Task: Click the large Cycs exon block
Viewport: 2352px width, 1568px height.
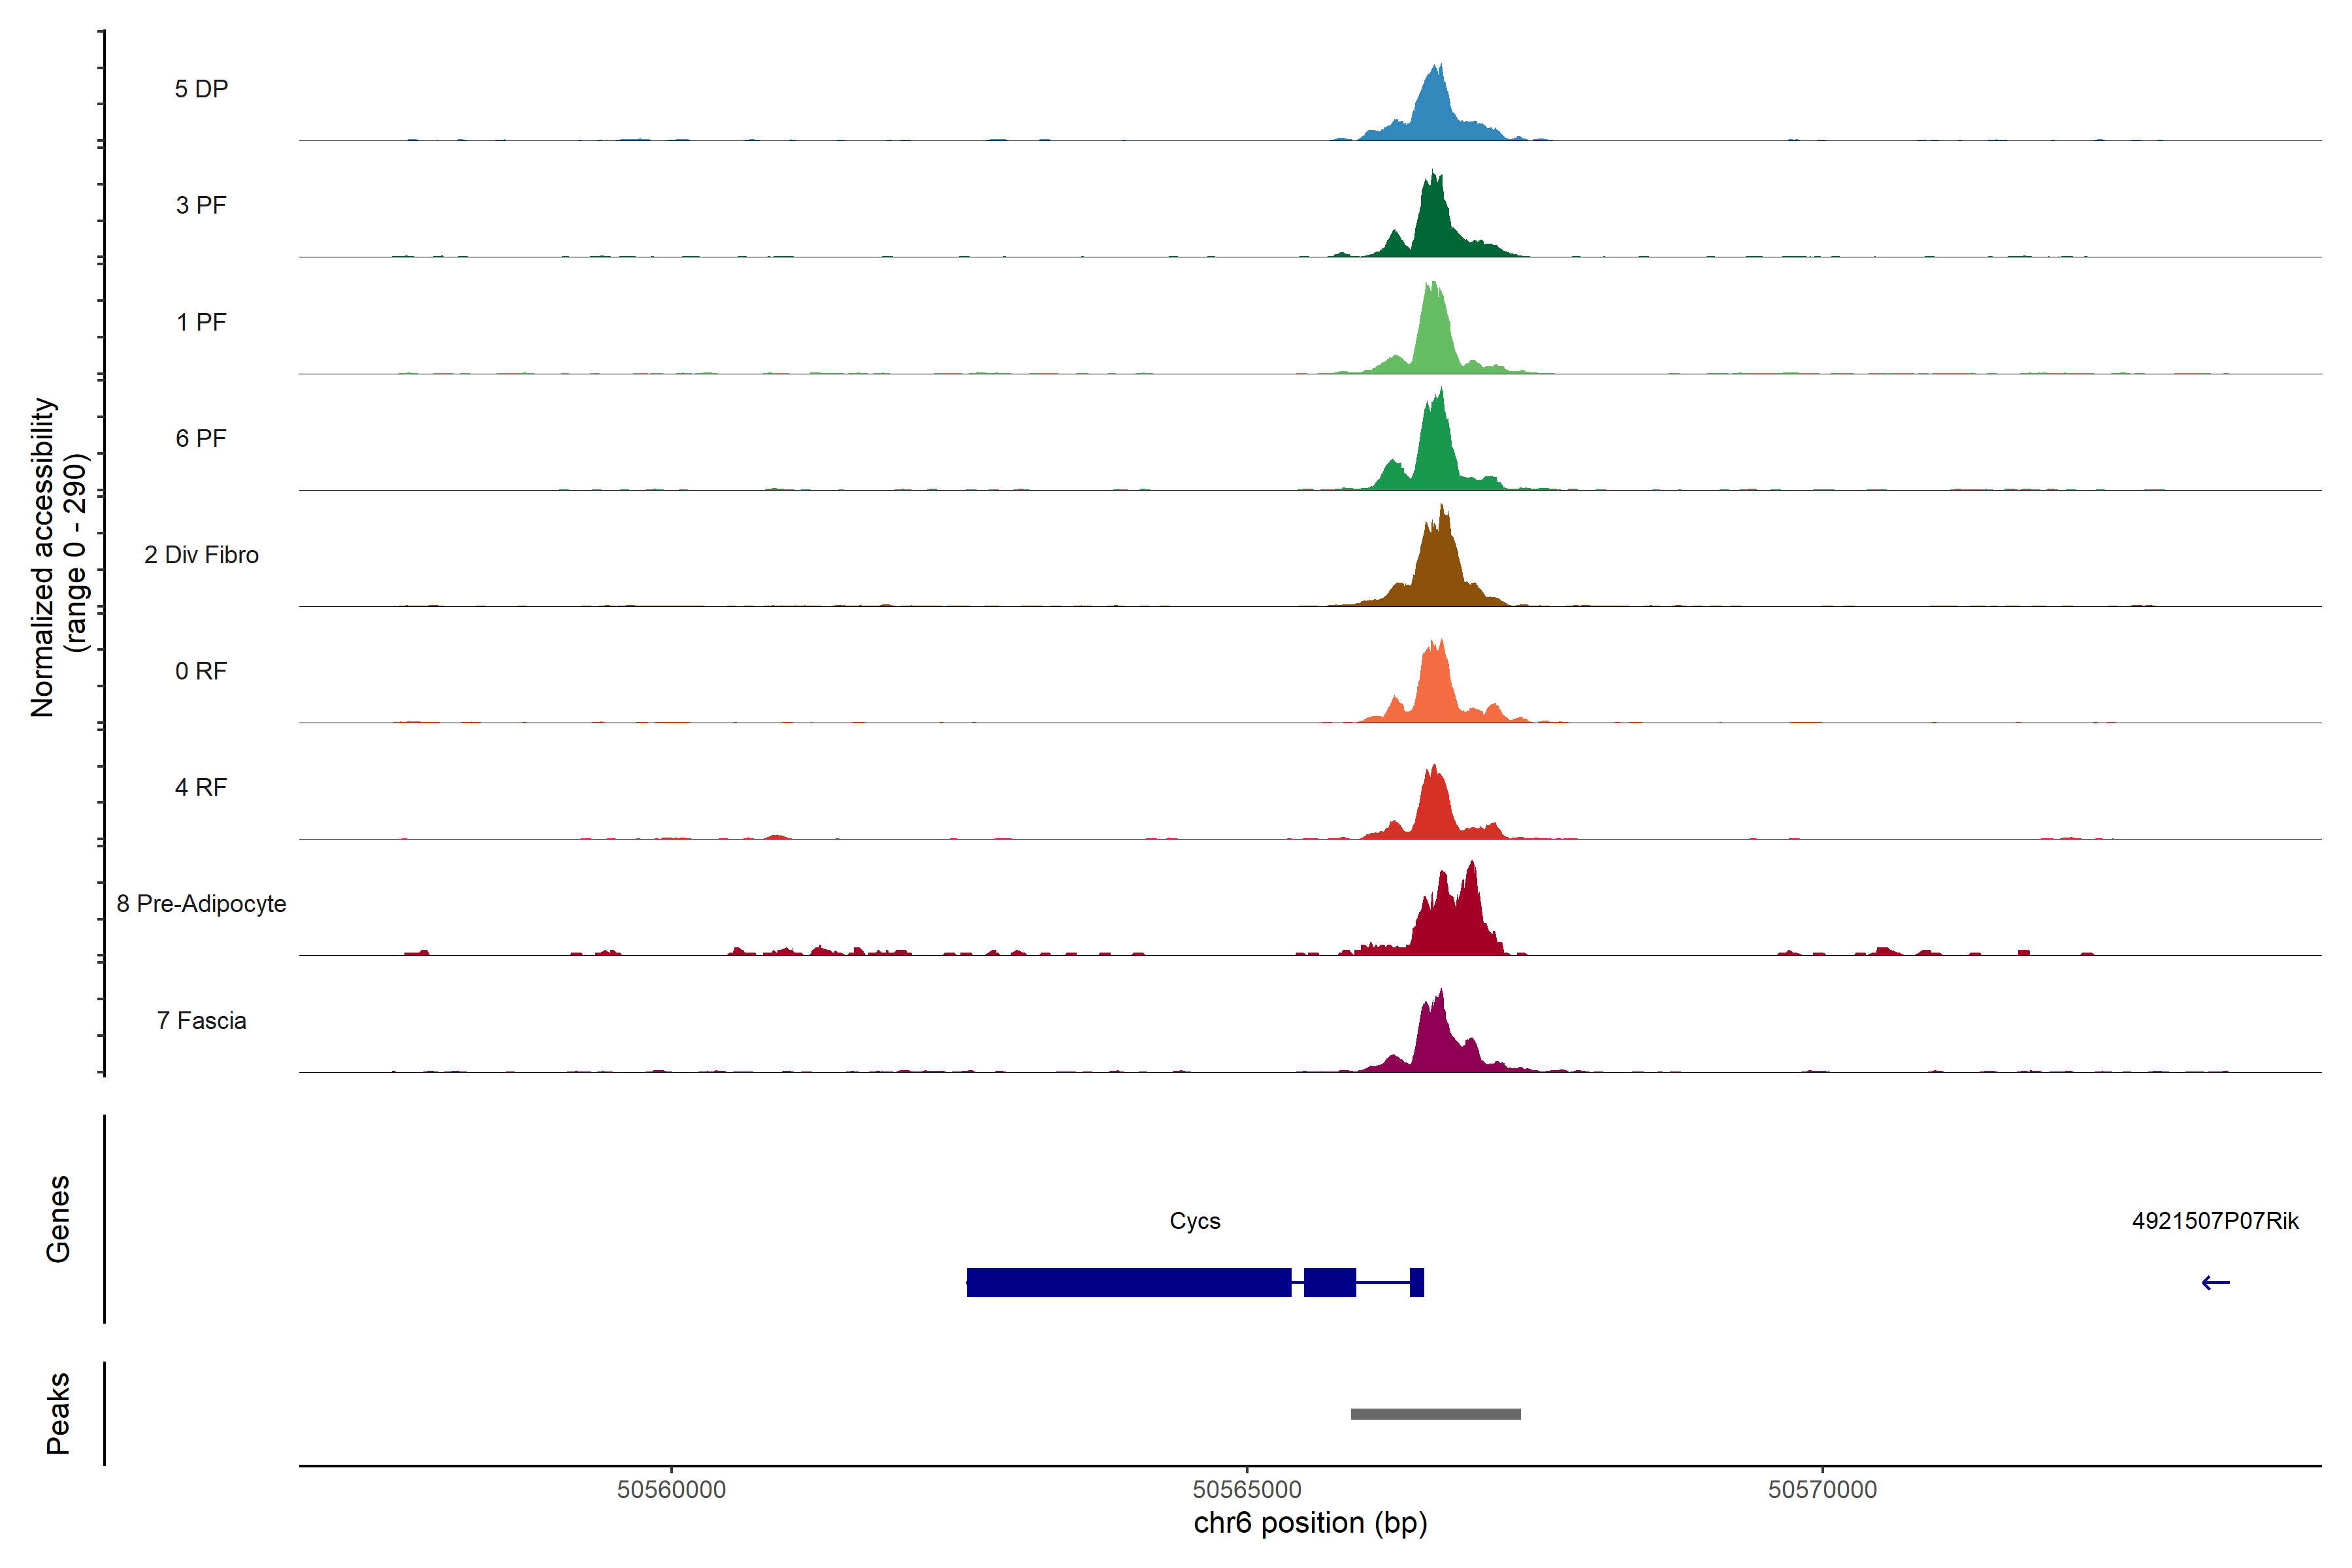Action: [1128, 1282]
